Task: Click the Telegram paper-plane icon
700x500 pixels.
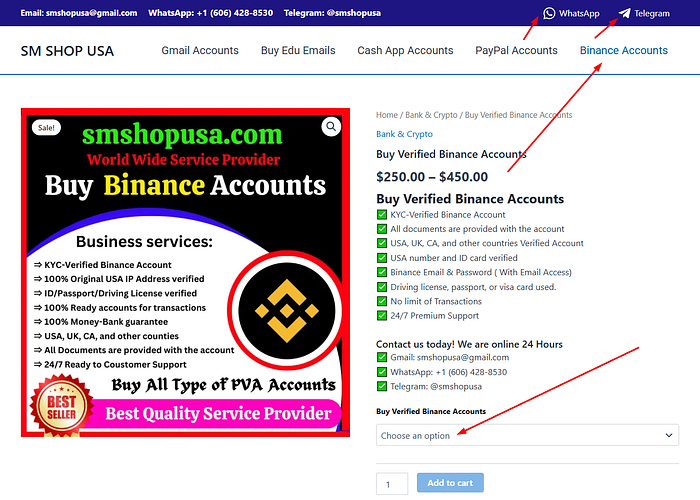Action: (x=625, y=13)
